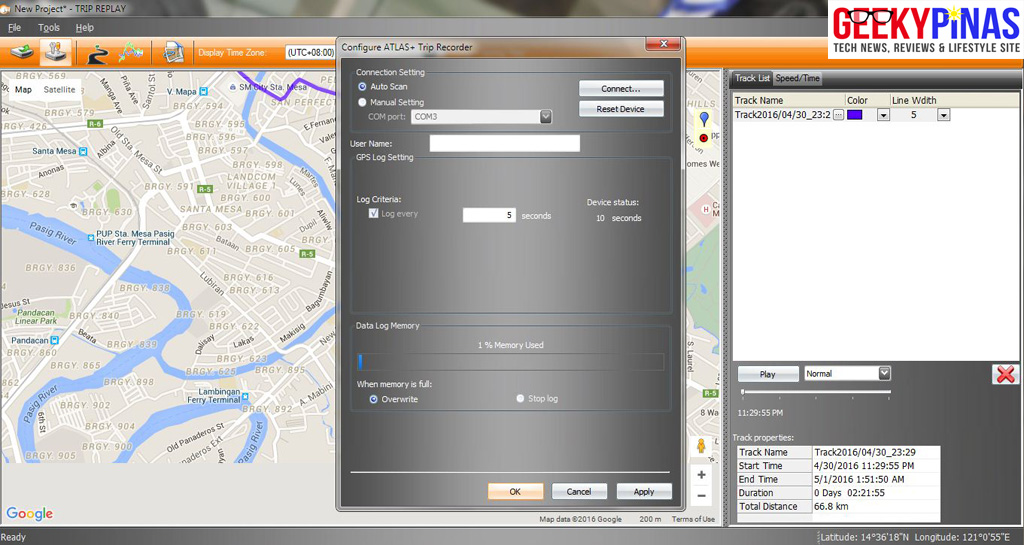The height and width of the screenshot is (545, 1024).
Task: Click the SM City Sta. Mesa place icon
Action: point(232,87)
